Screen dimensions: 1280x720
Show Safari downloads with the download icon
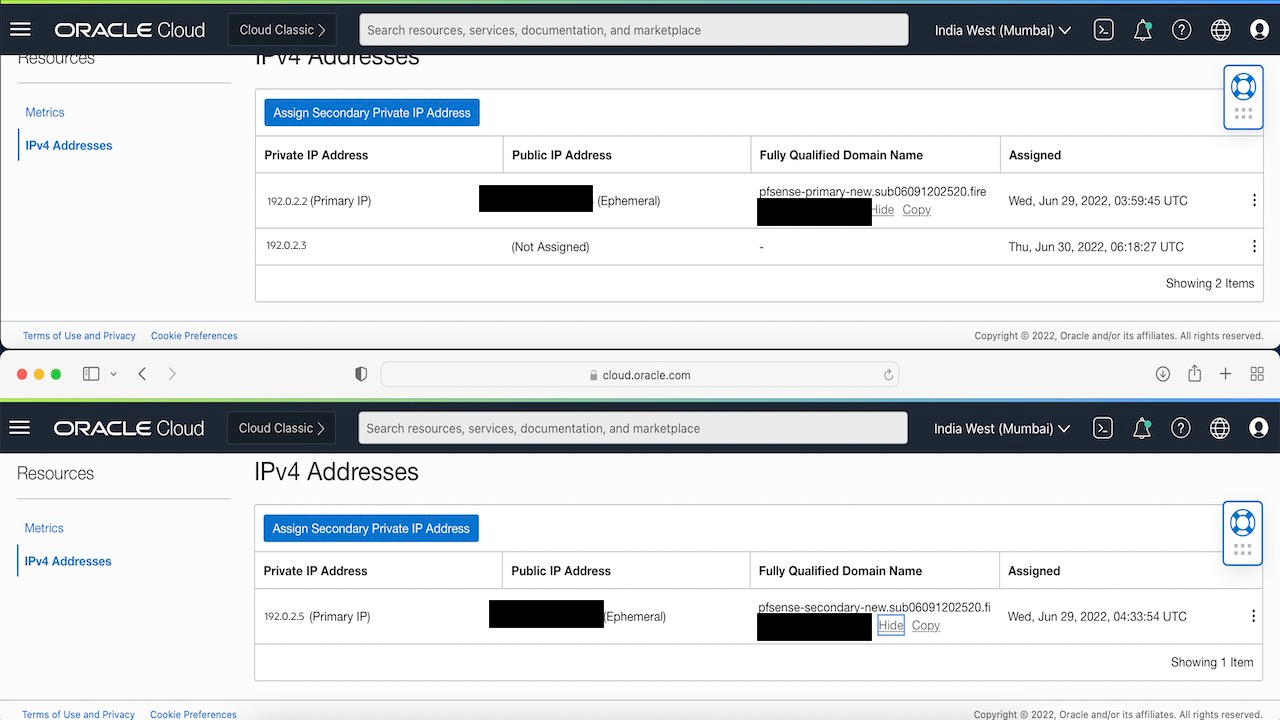(1163, 374)
